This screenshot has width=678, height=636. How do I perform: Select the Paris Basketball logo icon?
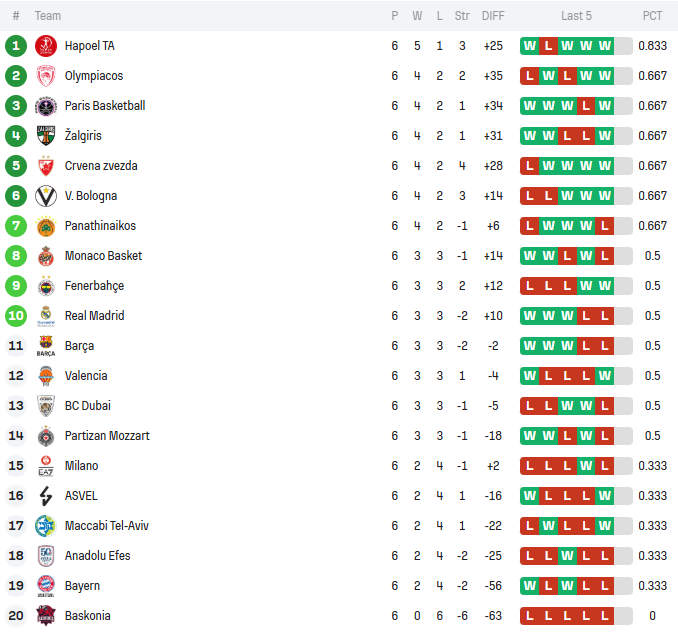pyautogui.click(x=45, y=106)
